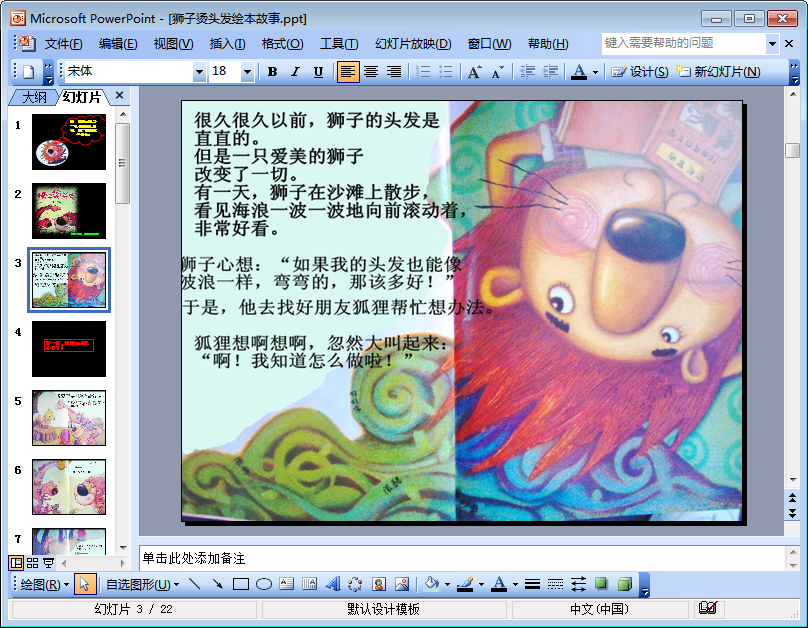The height and width of the screenshot is (628, 808).
Task: Toggle Underline formatting
Action: pos(318,72)
